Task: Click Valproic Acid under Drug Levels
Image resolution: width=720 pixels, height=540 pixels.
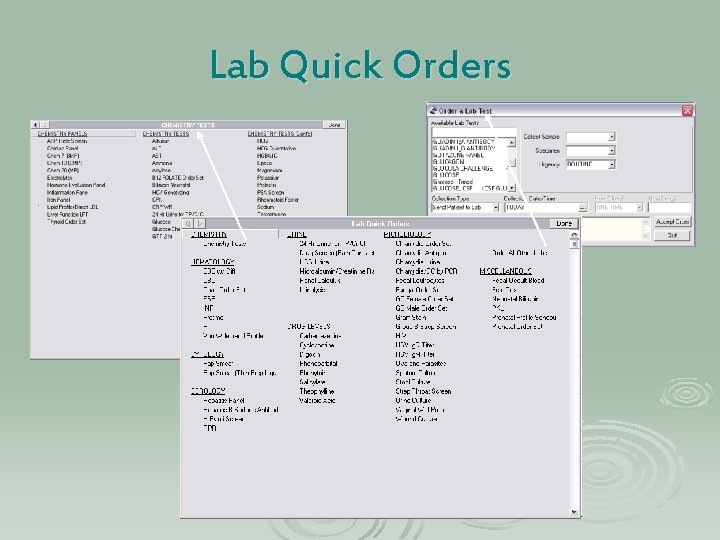Action: click(x=317, y=400)
